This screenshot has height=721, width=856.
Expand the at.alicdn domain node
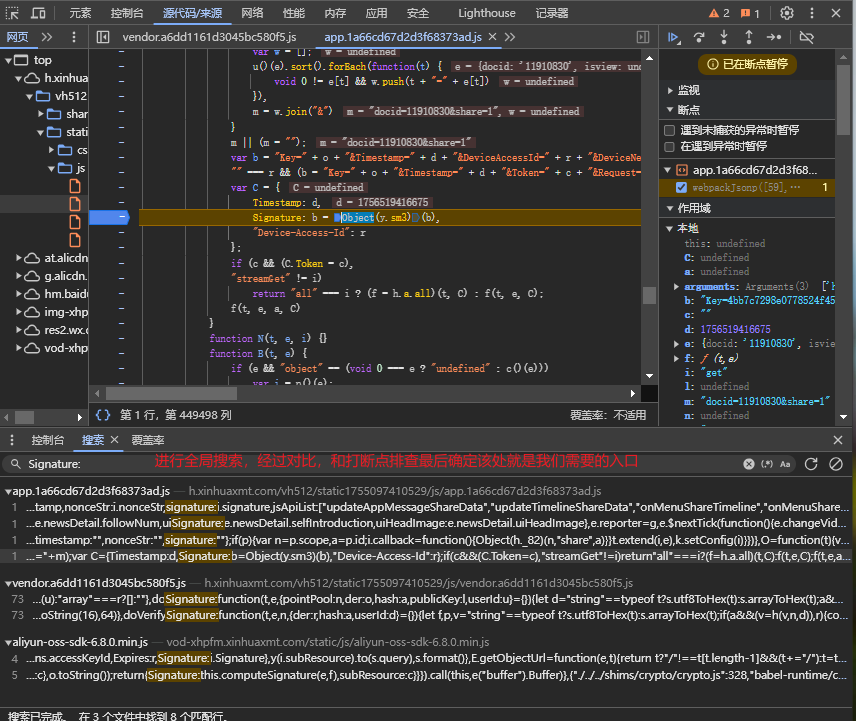click(x=19, y=258)
